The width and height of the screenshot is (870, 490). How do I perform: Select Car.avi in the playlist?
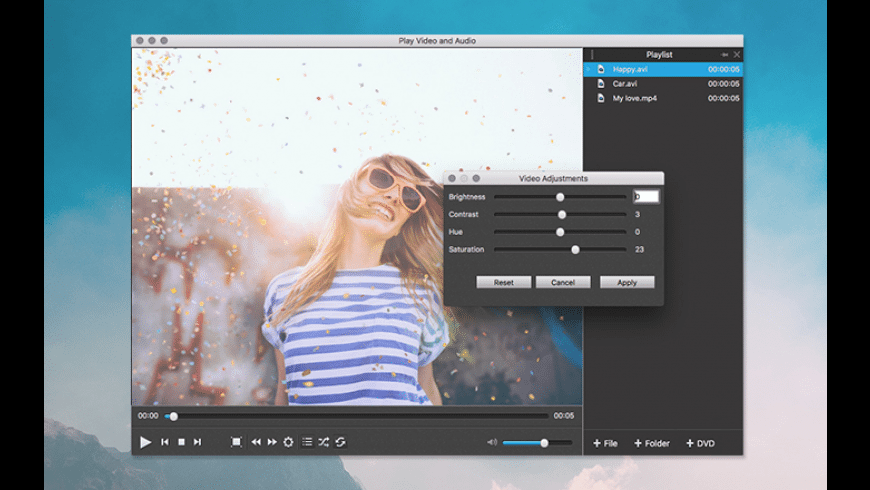click(x=625, y=84)
